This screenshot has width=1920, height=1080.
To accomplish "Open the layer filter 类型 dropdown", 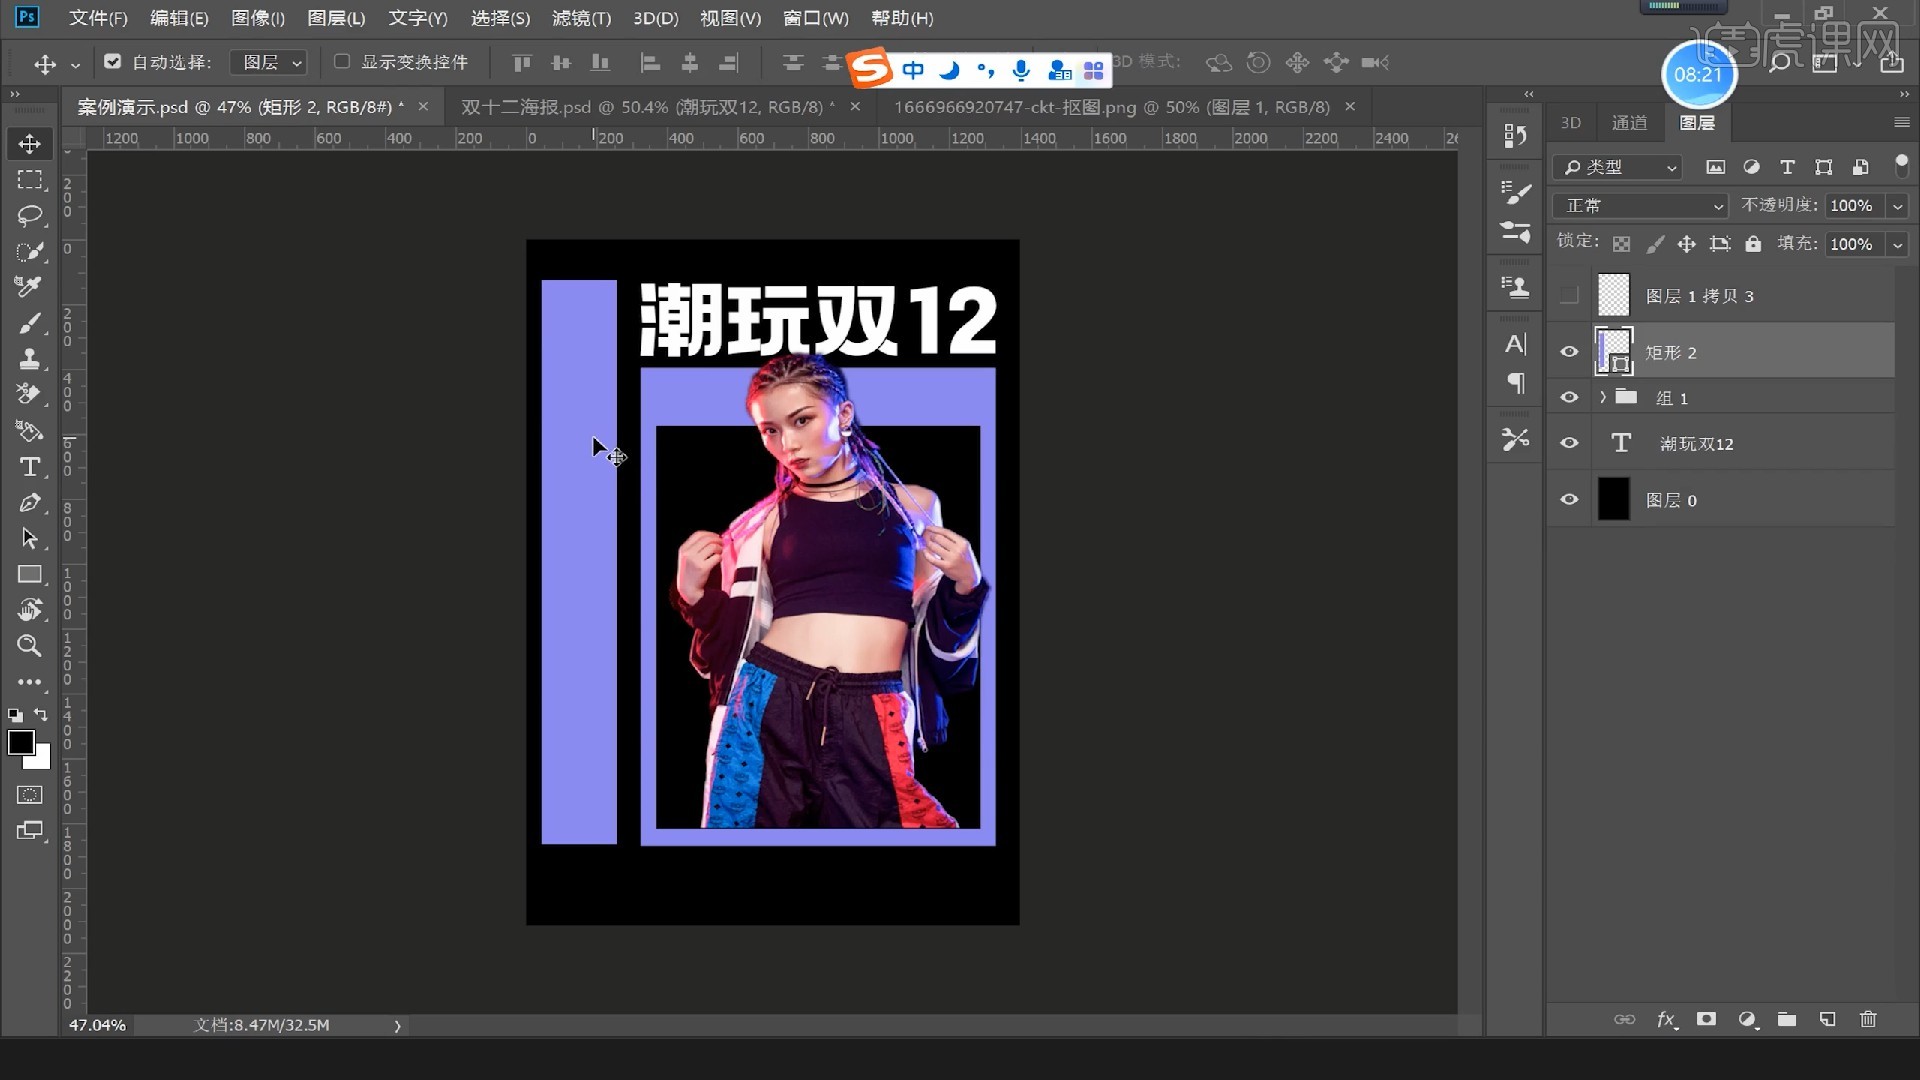I will click(x=1617, y=167).
